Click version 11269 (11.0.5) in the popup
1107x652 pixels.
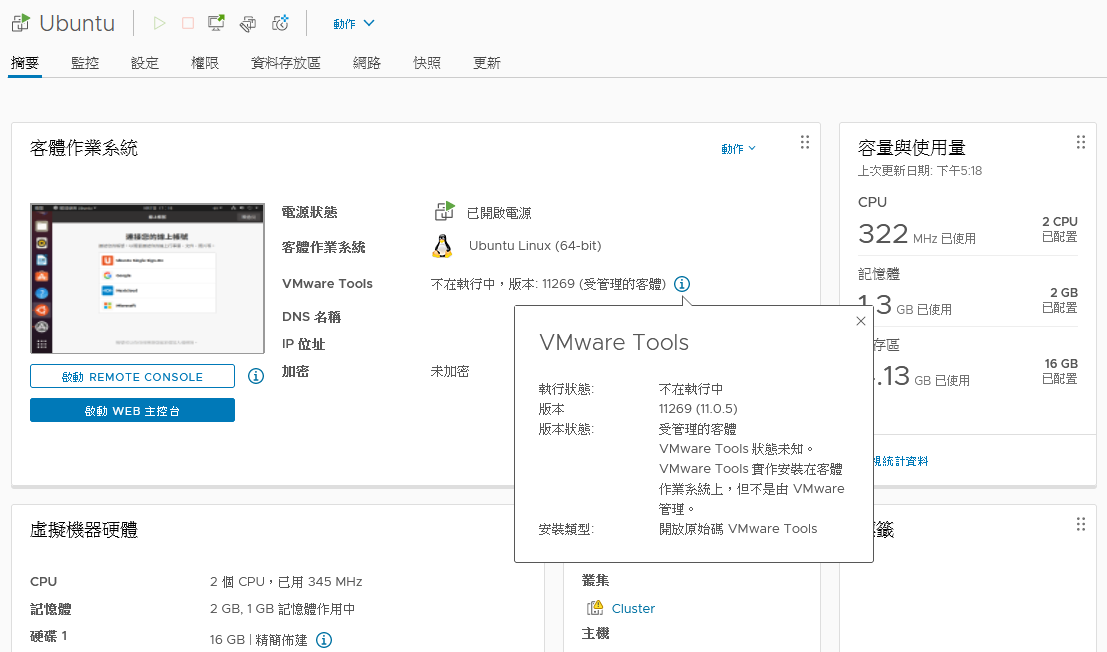(698, 409)
